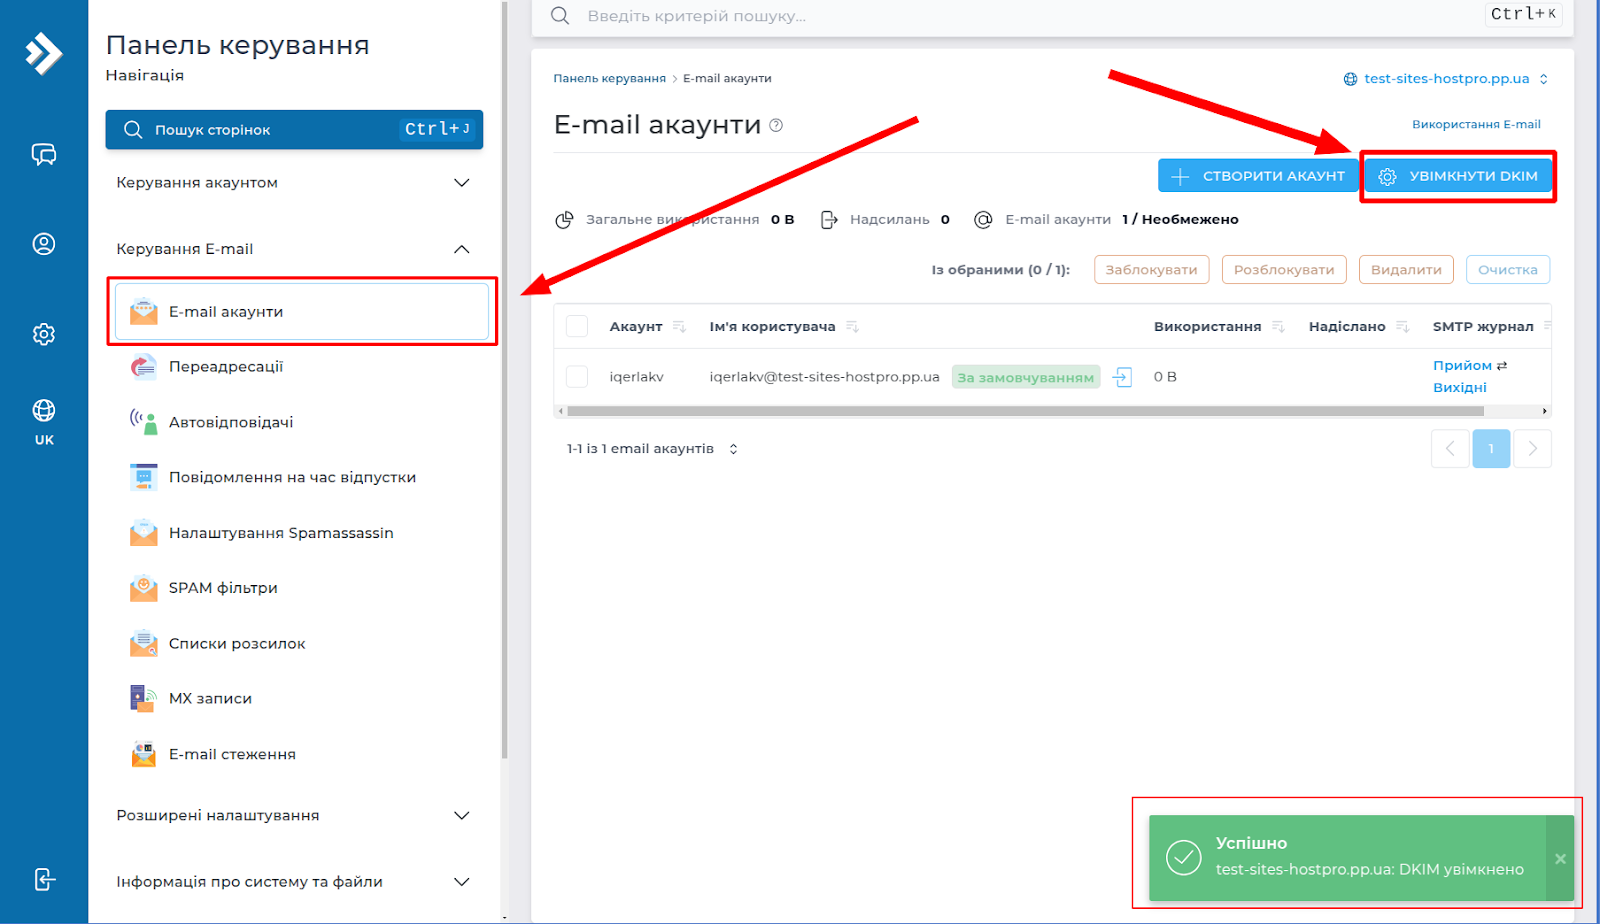1600x924 pixels.
Task: Click the Повідомлення на час відпустки icon
Action: coord(144,477)
